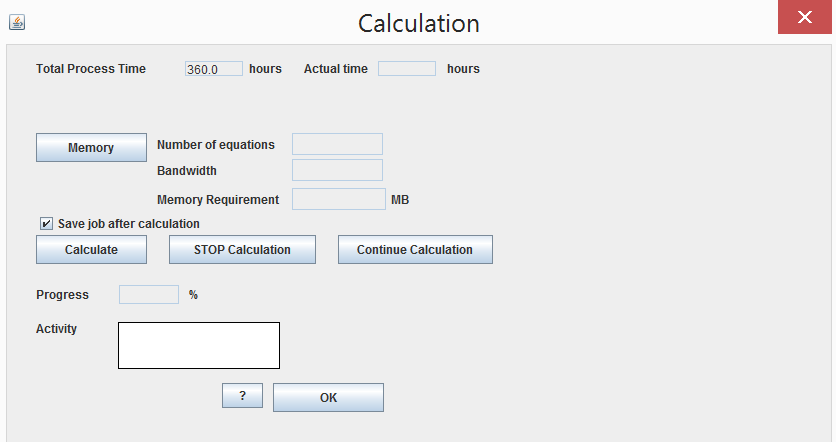The height and width of the screenshot is (442, 836).
Task: Click the Activity label
Action: pos(56,328)
